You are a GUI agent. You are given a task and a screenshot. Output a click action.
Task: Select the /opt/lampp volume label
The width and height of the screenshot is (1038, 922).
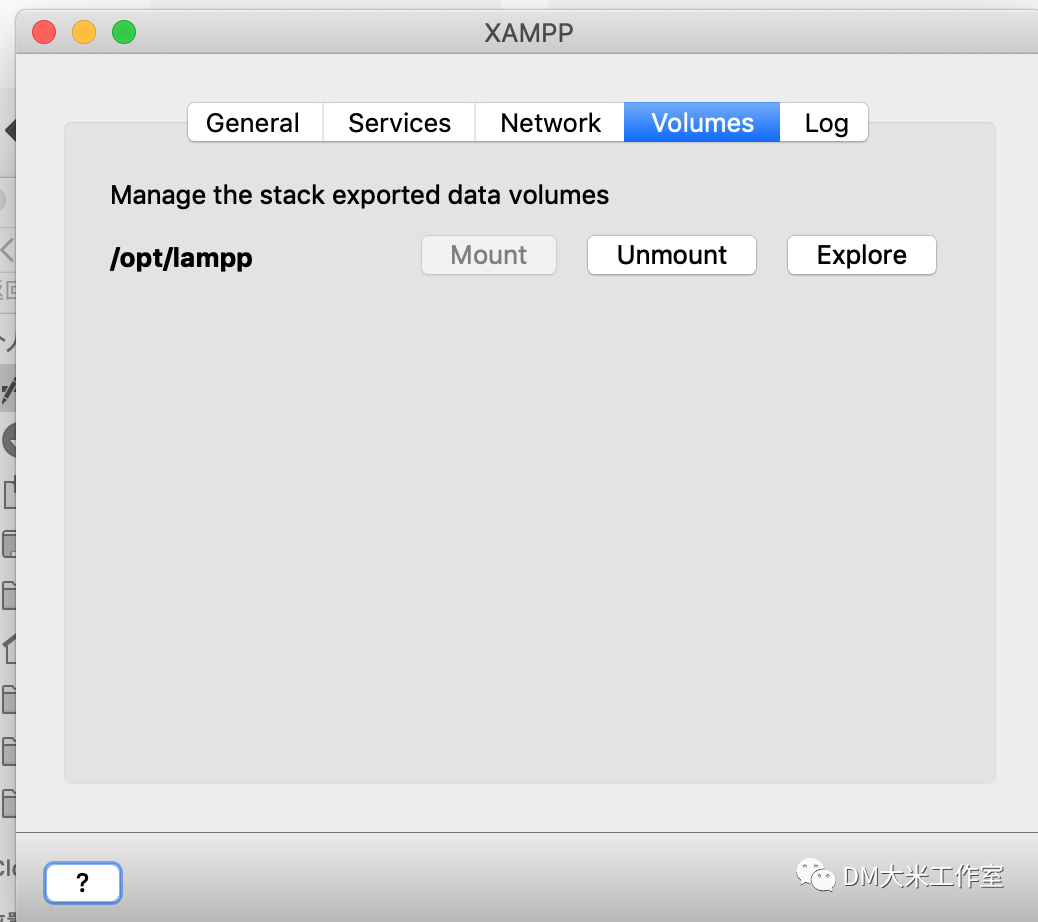[x=181, y=257]
